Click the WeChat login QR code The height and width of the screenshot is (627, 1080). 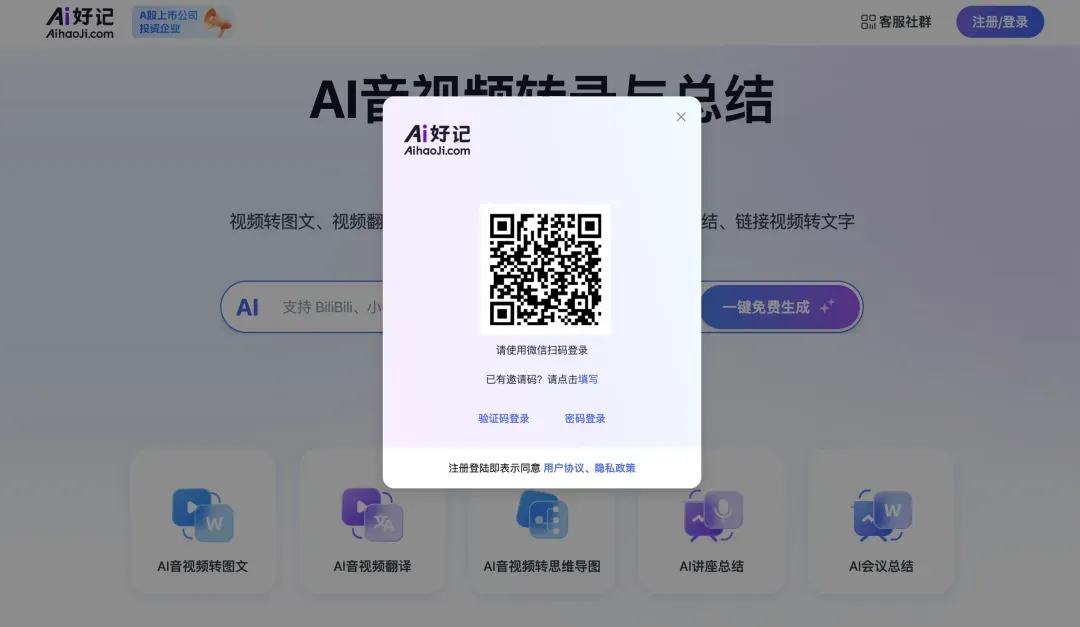[545, 269]
